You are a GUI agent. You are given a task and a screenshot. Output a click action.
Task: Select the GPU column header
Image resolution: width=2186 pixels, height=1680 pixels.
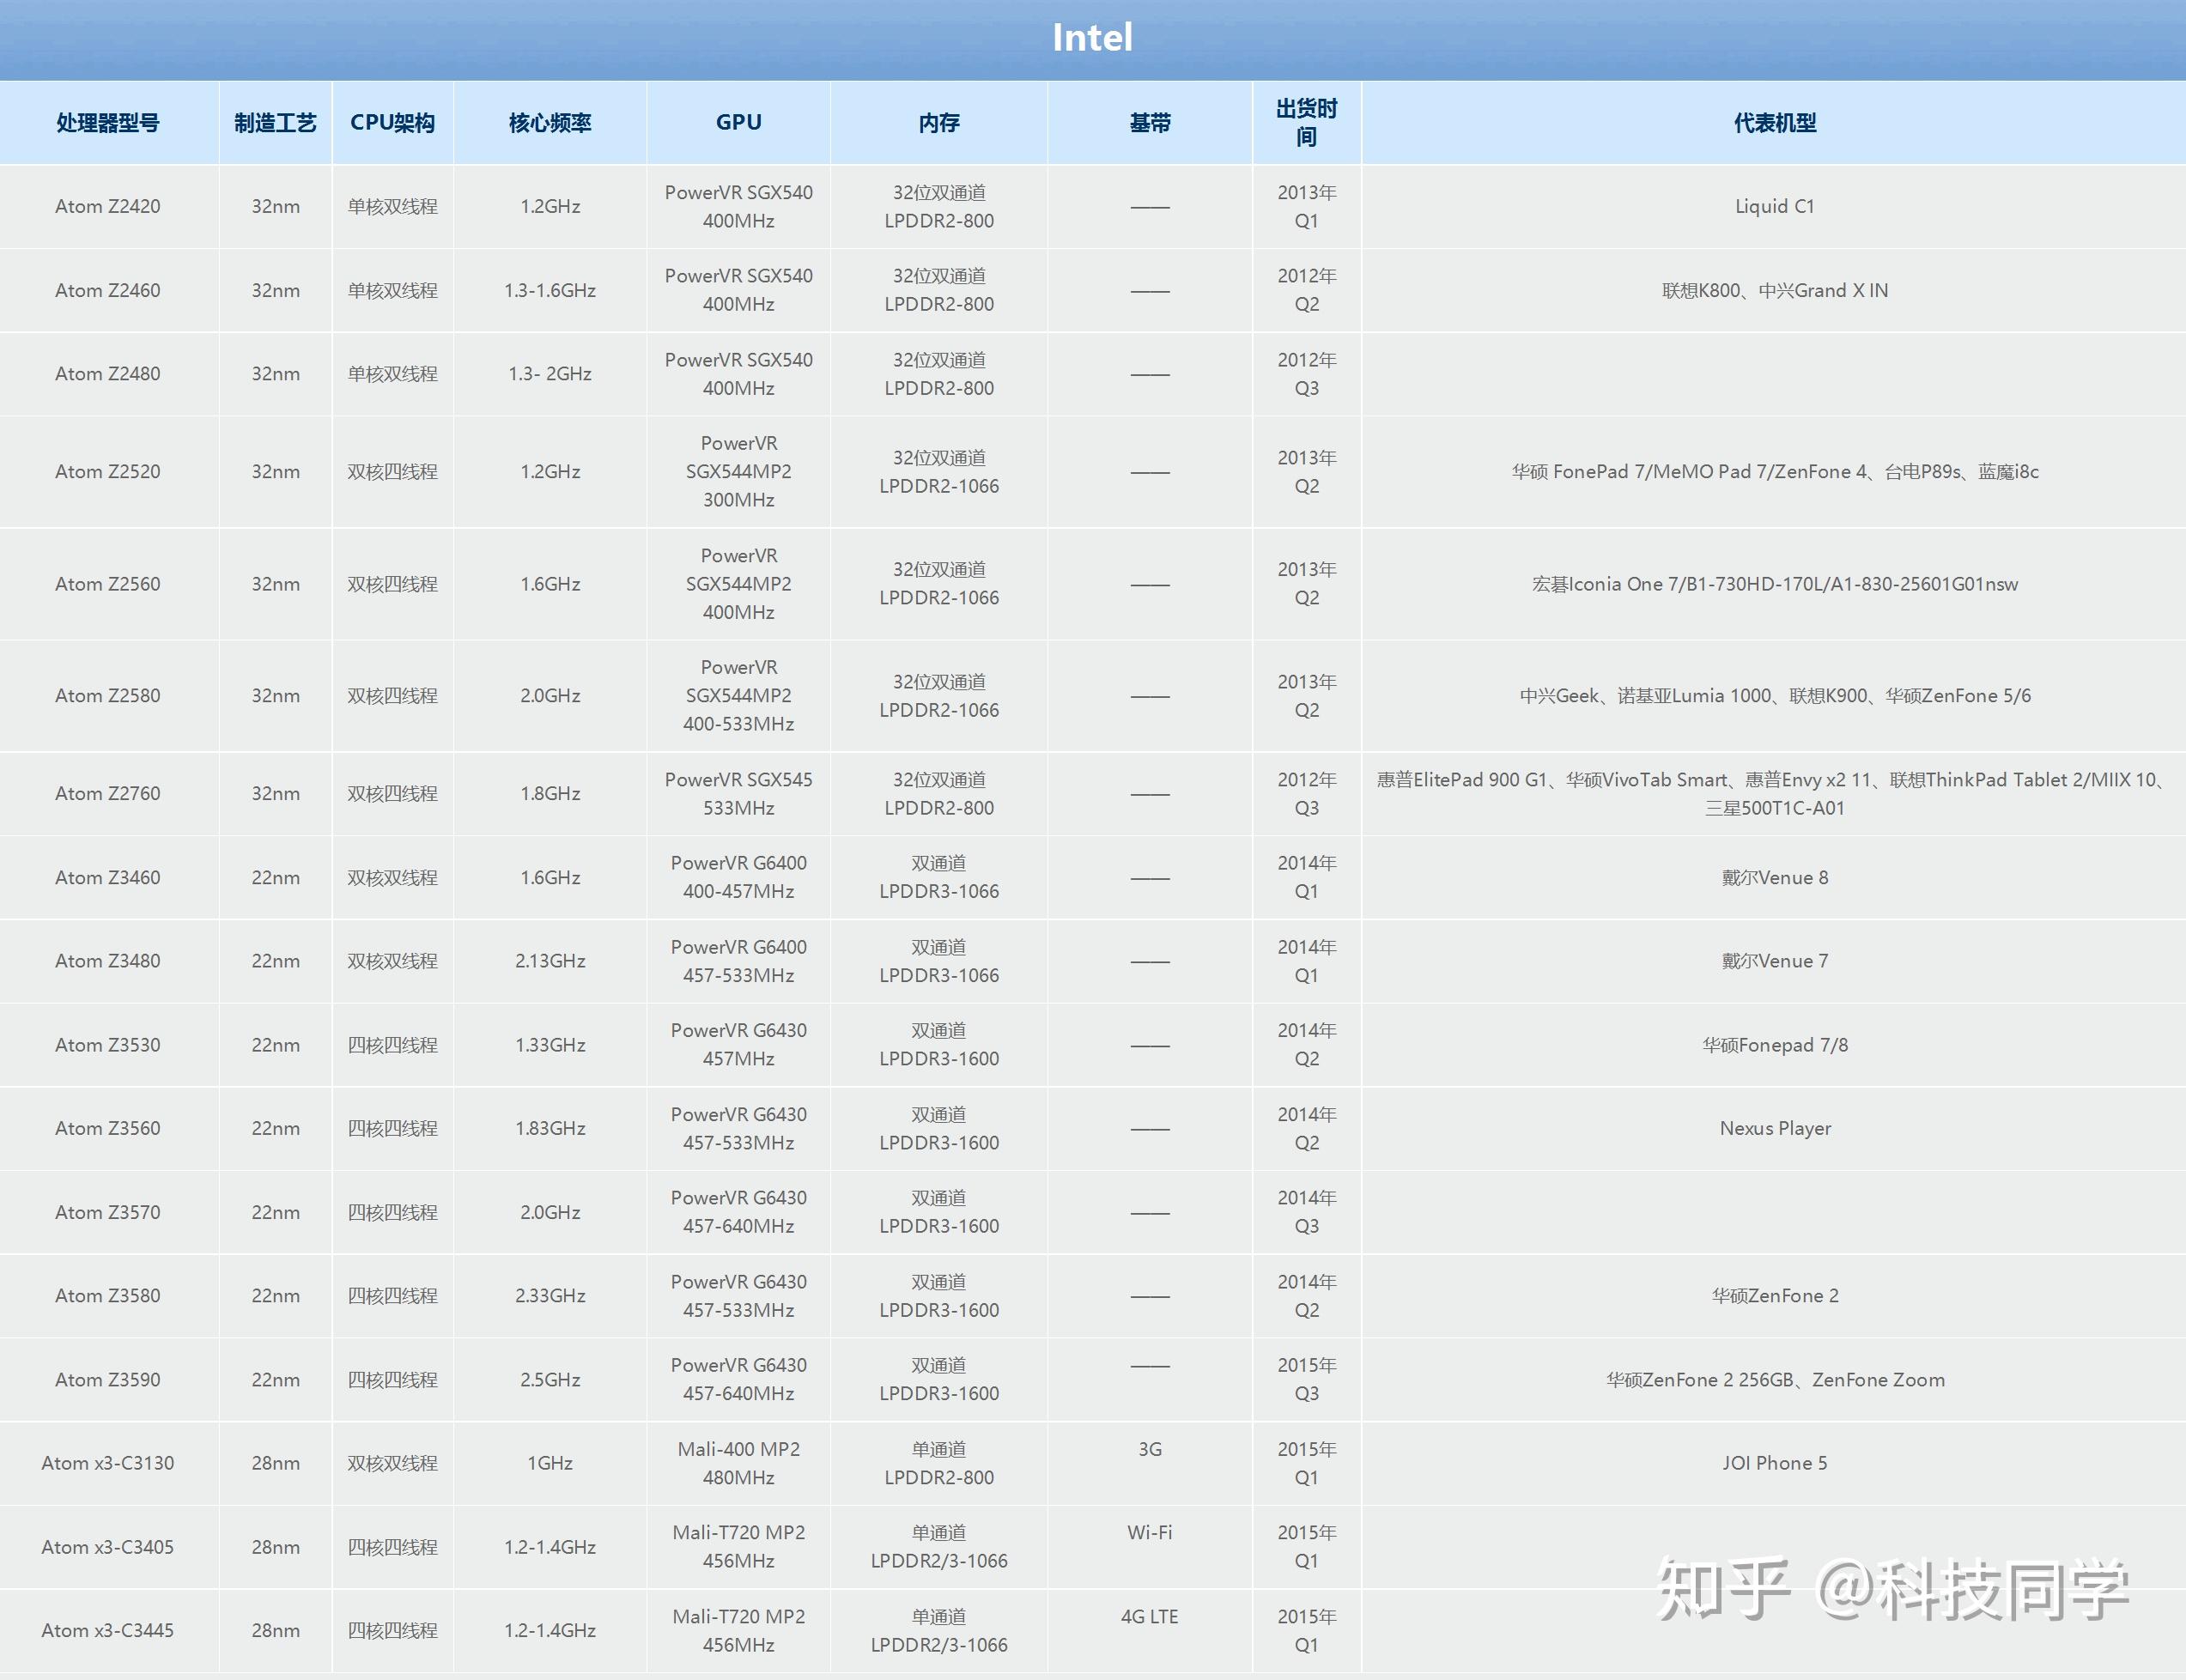pyautogui.click(x=738, y=123)
